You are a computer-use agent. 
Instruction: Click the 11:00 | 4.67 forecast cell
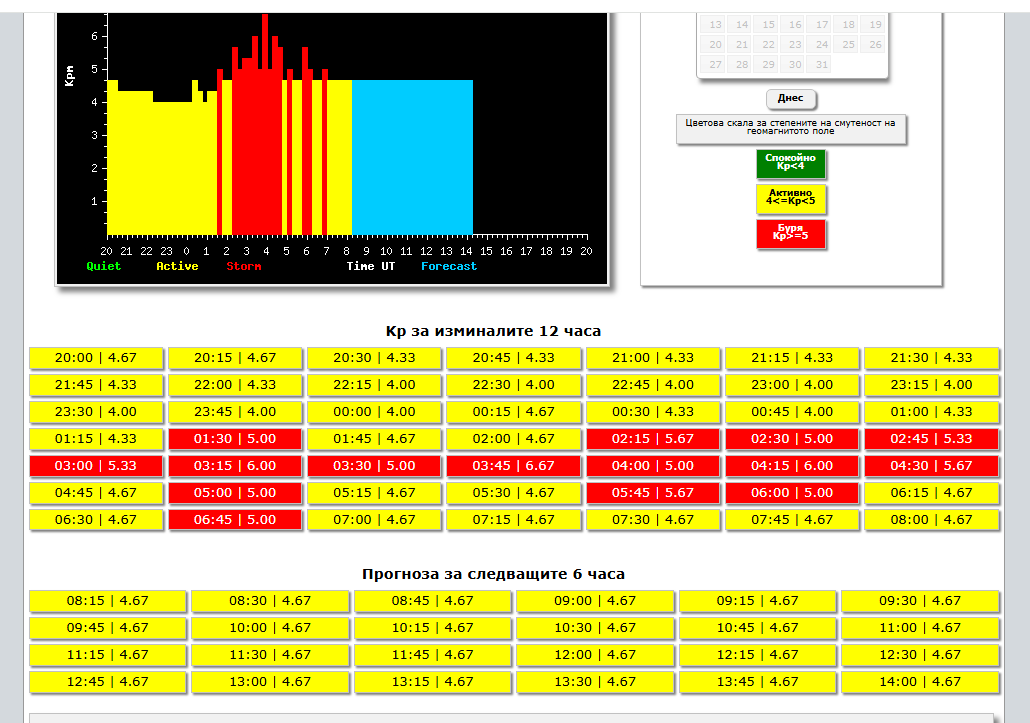919,628
